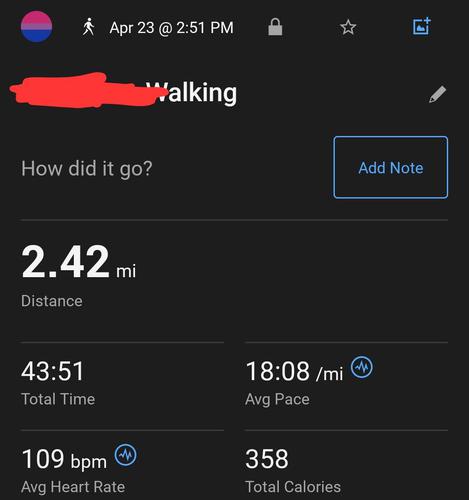Open info icon next to Avg Pace
Screen dimensions: 469x500
click(362, 367)
